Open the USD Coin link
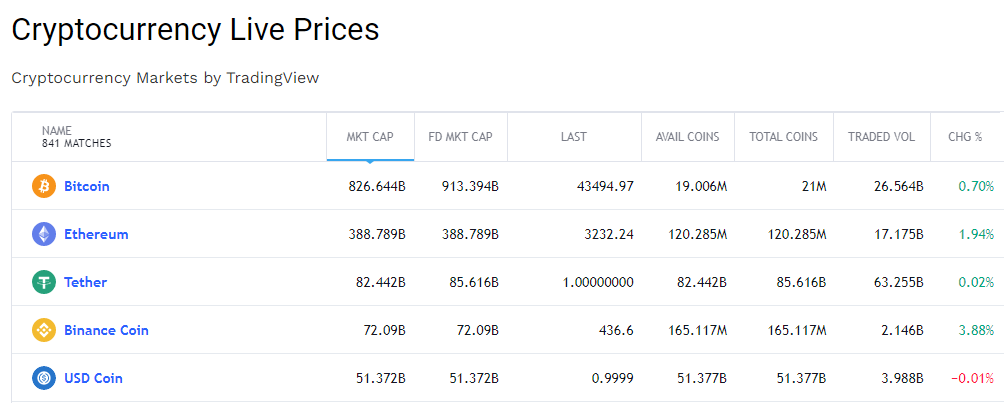 93,379
